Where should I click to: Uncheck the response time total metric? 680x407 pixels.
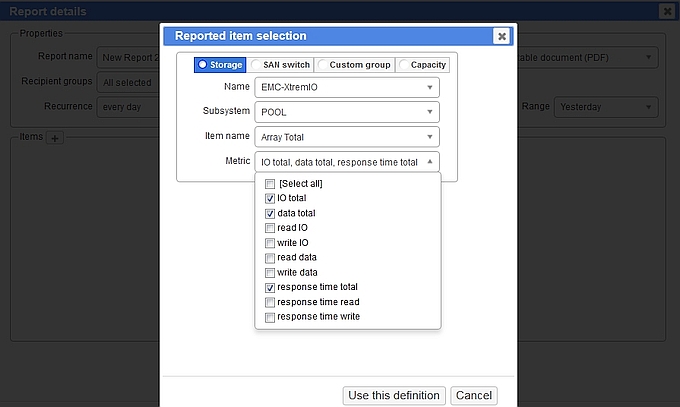(270, 288)
